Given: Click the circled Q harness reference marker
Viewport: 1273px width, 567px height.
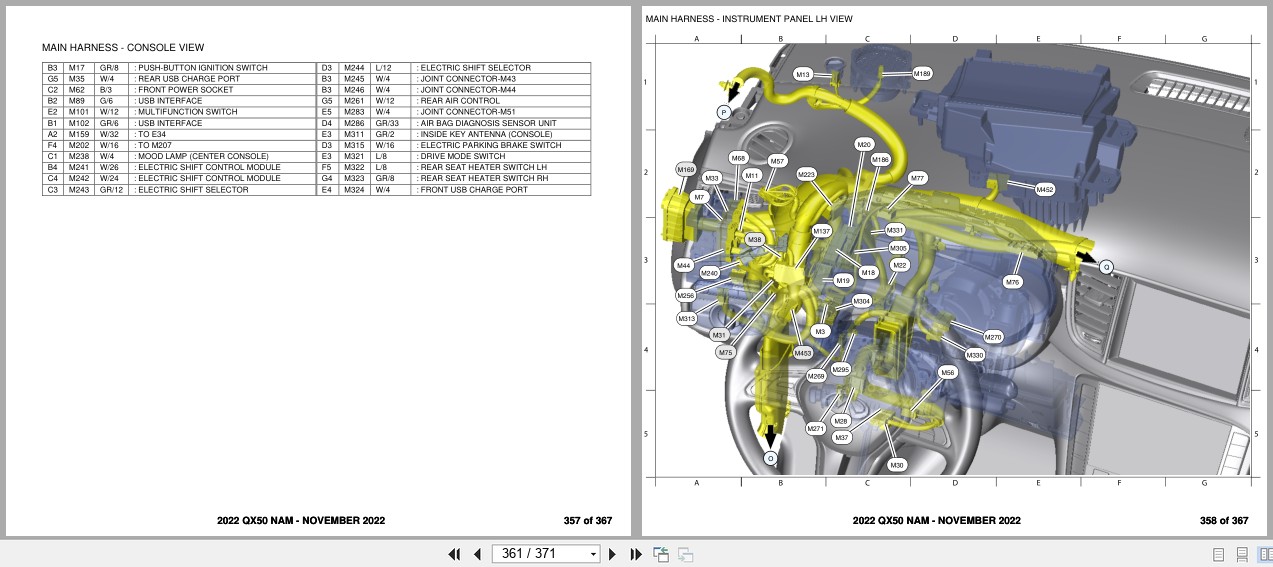Looking at the screenshot, I should click(x=1106, y=267).
